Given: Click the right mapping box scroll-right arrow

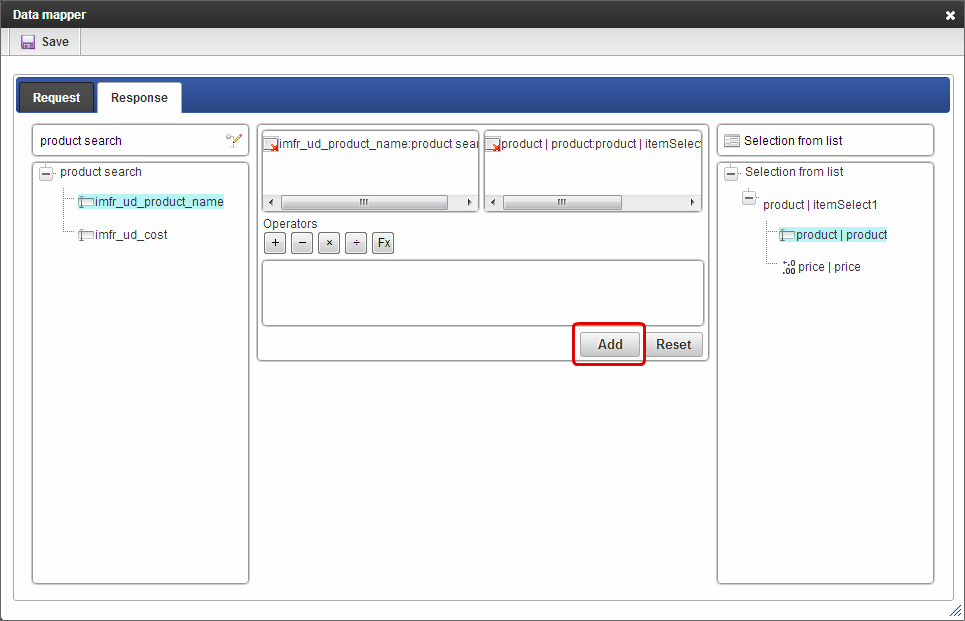Looking at the screenshot, I should point(692,202).
